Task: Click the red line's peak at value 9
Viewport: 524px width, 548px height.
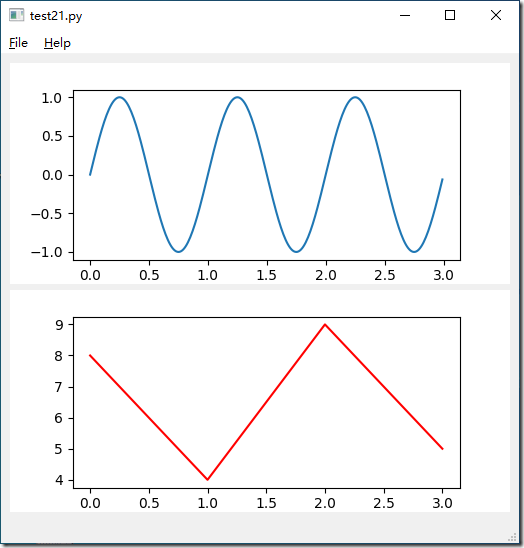Action: coord(325,325)
